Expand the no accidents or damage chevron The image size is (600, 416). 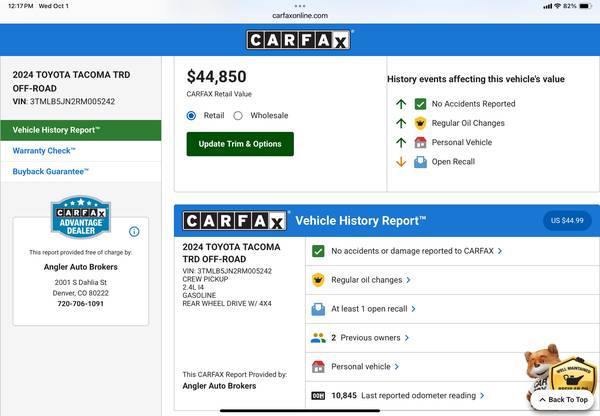pos(500,251)
